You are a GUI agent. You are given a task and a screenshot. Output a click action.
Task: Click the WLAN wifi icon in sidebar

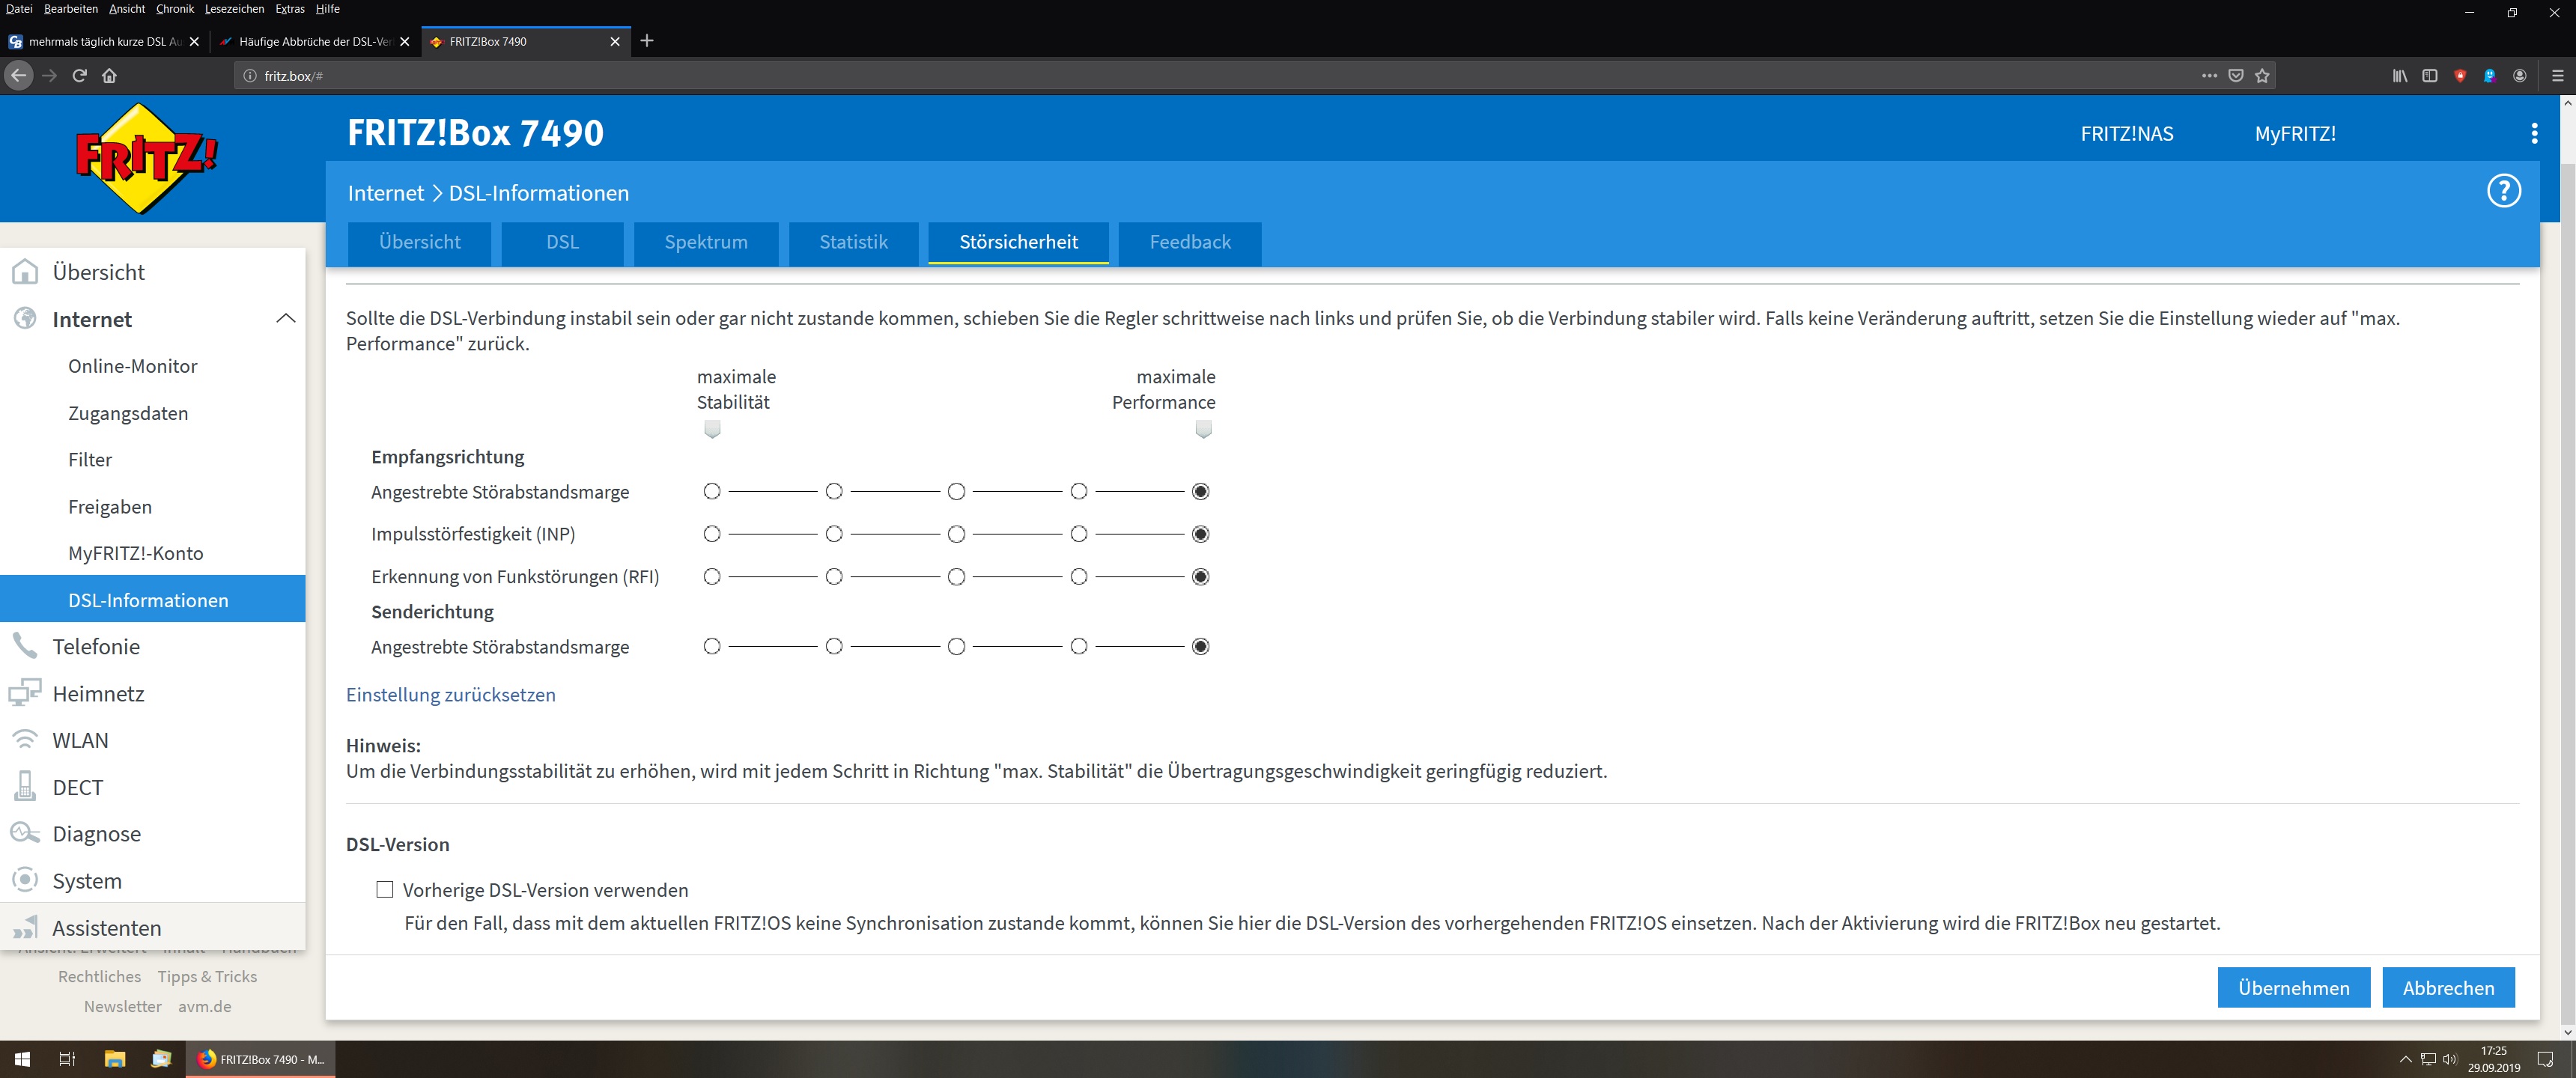pyautogui.click(x=24, y=740)
